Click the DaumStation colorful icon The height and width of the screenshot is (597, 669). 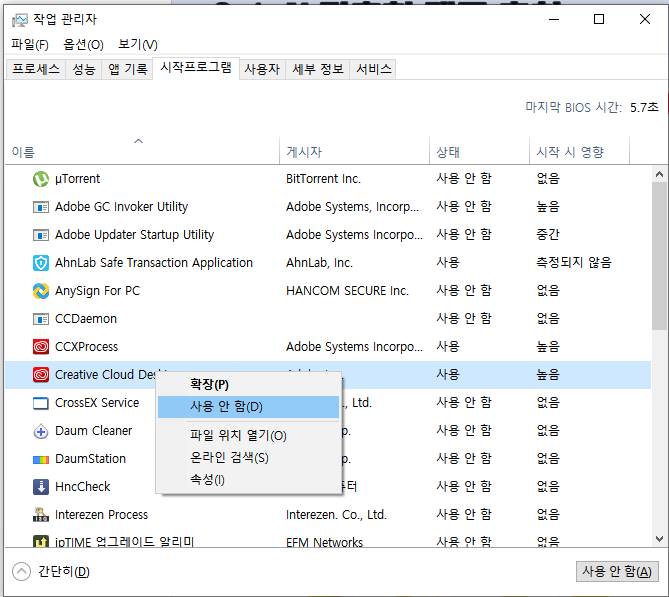point(41,460)
